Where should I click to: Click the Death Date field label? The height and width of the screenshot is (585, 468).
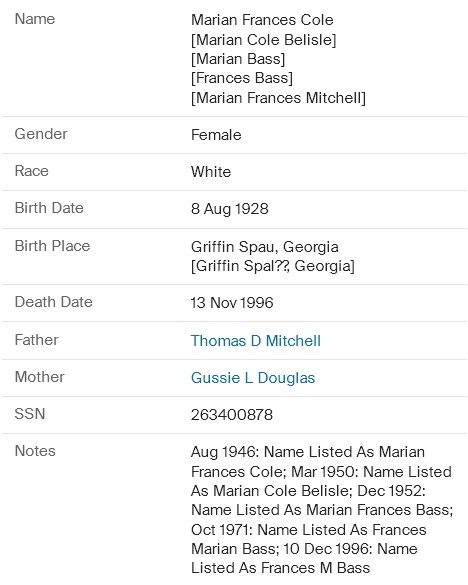[x=53, y=302]
